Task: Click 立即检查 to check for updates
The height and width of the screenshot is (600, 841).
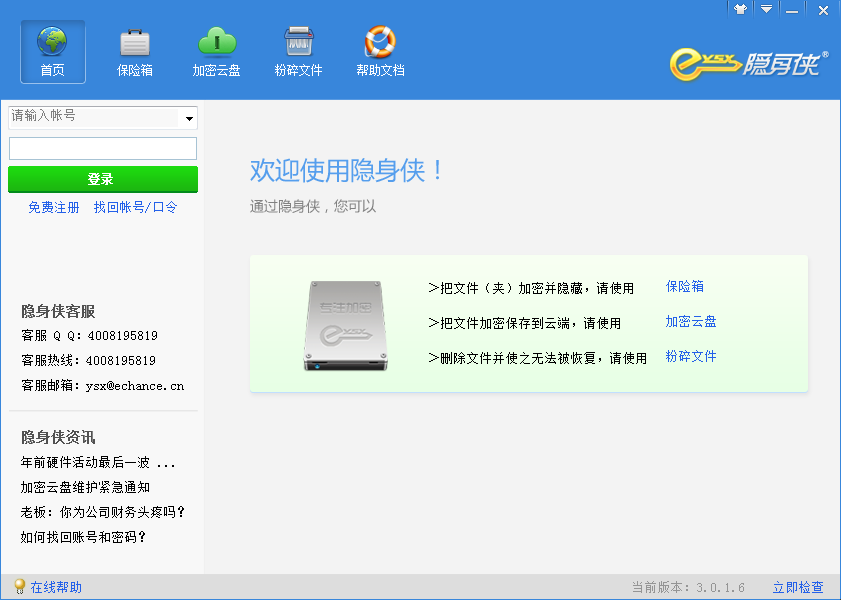Action: [x=798, y=588]
